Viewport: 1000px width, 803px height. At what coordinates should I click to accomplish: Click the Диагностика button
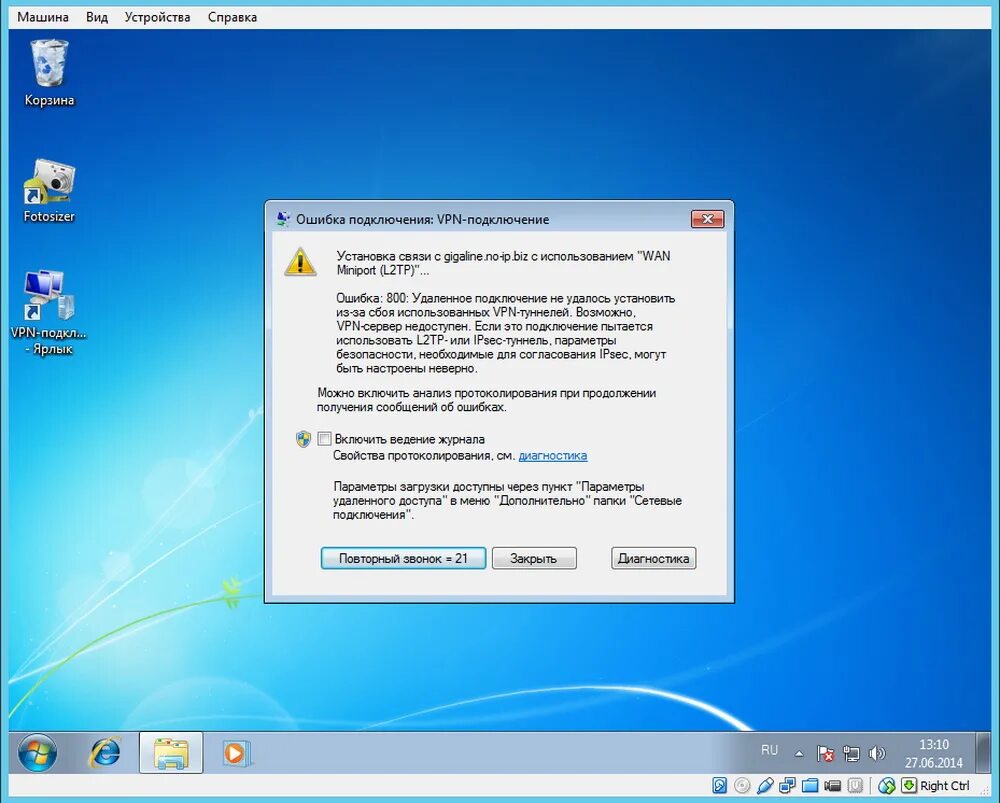653,558
